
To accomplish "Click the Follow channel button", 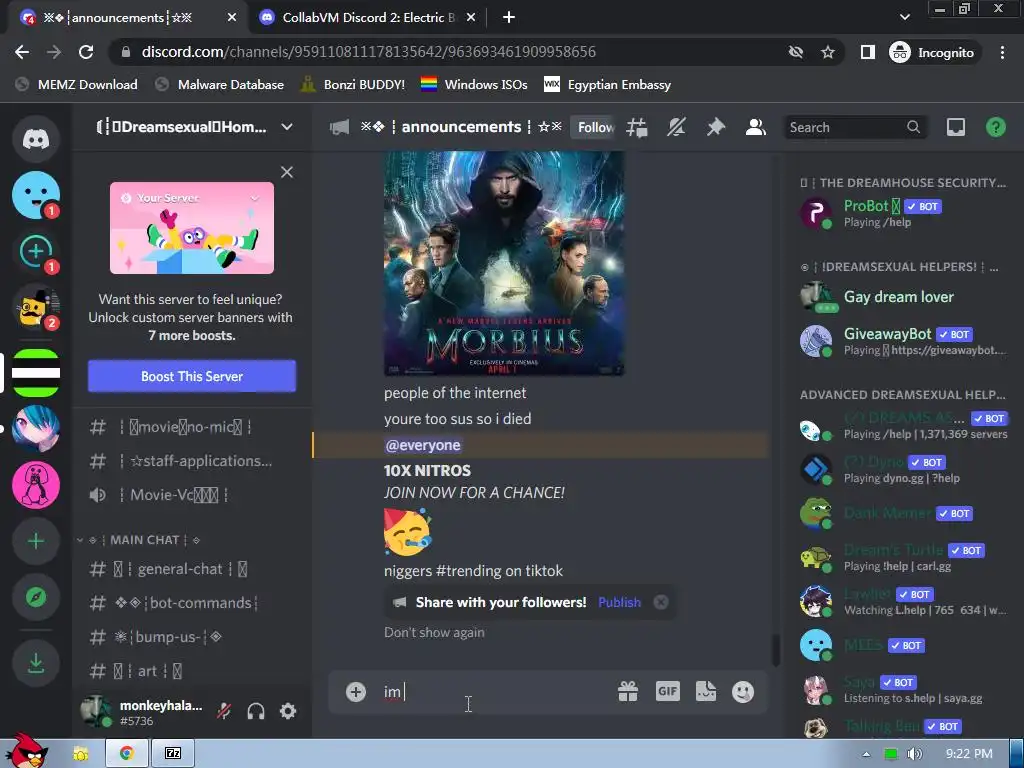I will (x=592, y=127).
